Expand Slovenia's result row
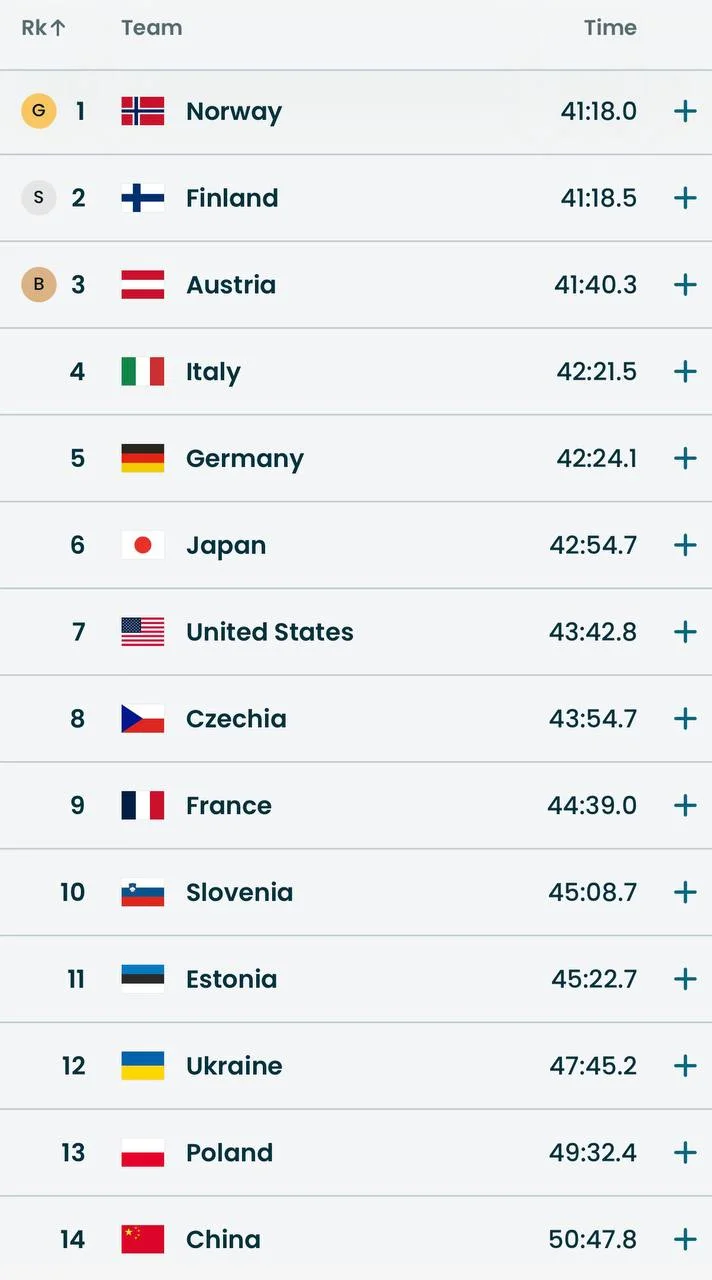The image size is (712, 1280). click(685, 892)
